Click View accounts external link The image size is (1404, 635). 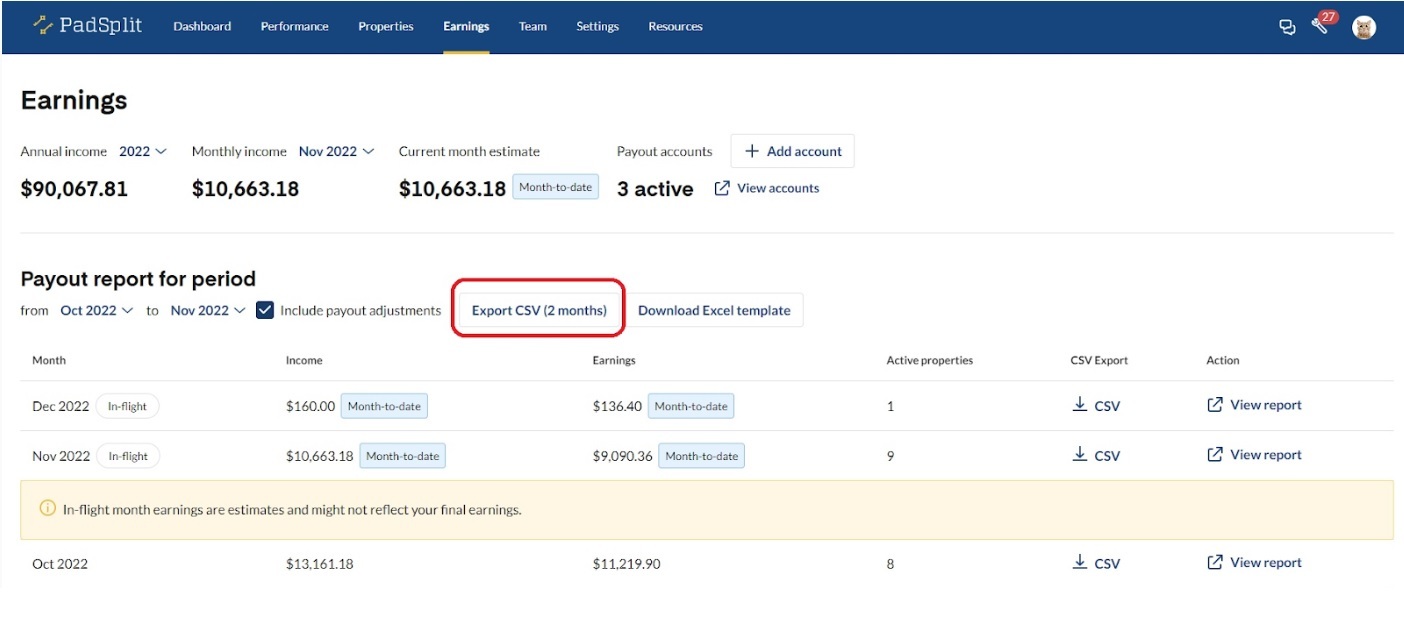pos(767,188)
